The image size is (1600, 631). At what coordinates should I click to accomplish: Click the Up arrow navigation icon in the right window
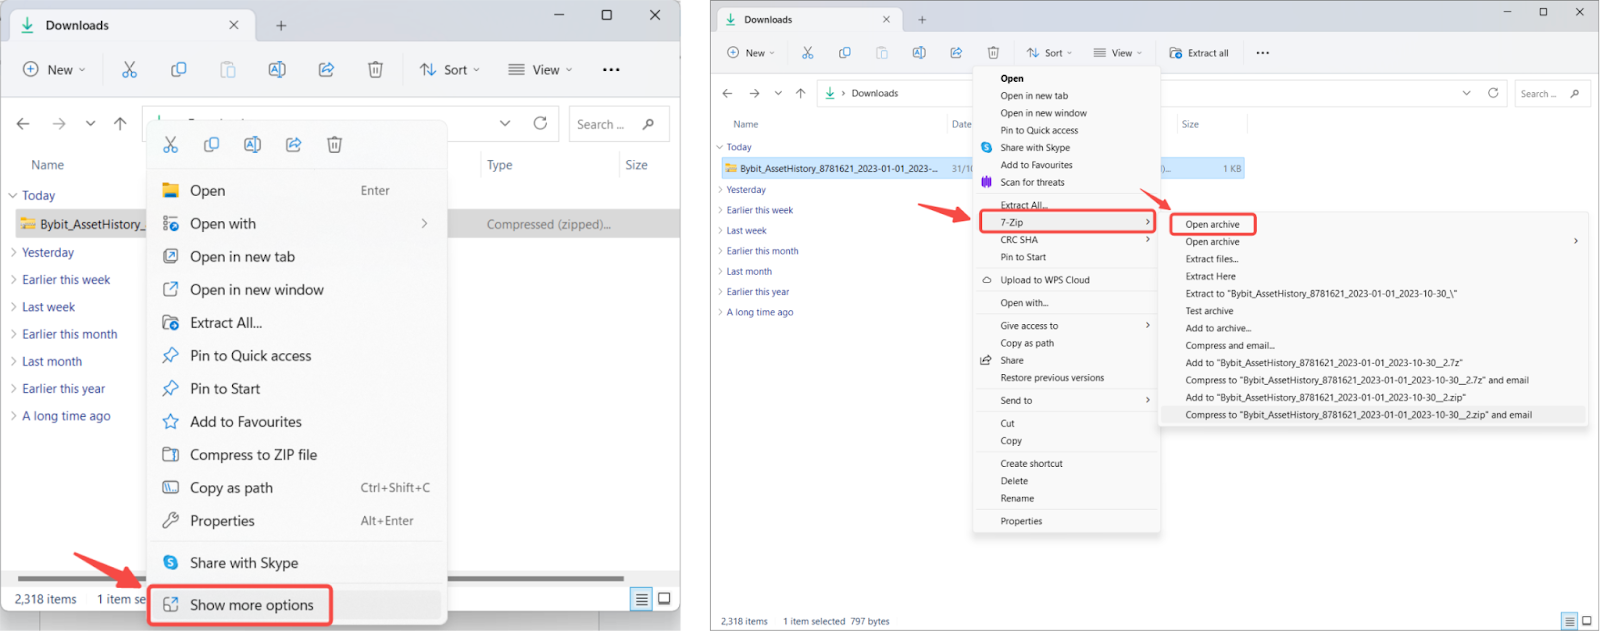pos(800,93)
